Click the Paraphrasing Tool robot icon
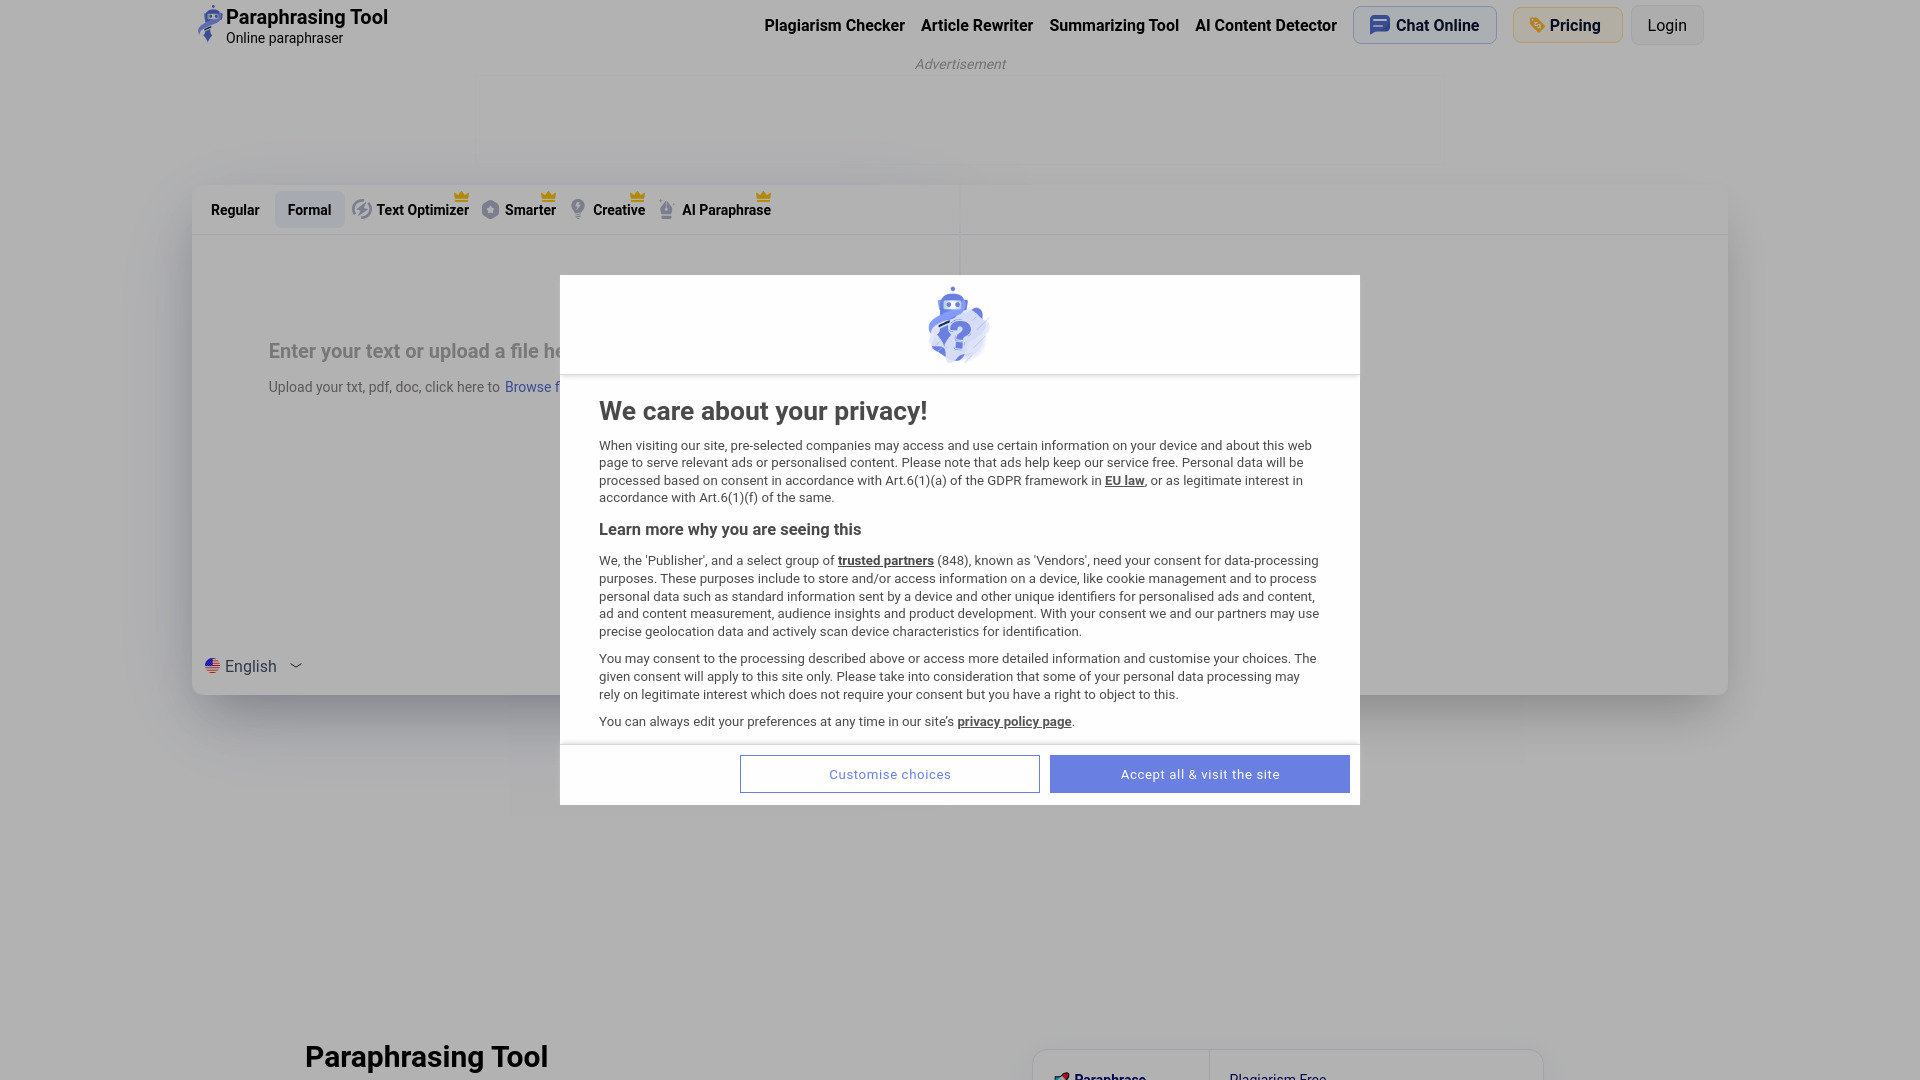 point(210,24)
